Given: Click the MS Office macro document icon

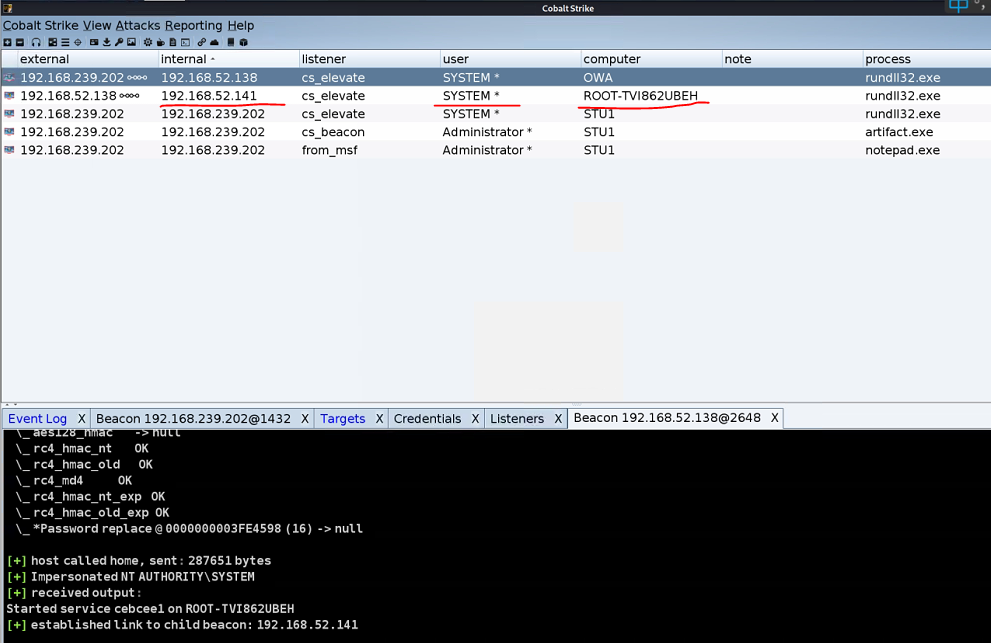Looking at the screenshot, I should click(x=173, y=42).
